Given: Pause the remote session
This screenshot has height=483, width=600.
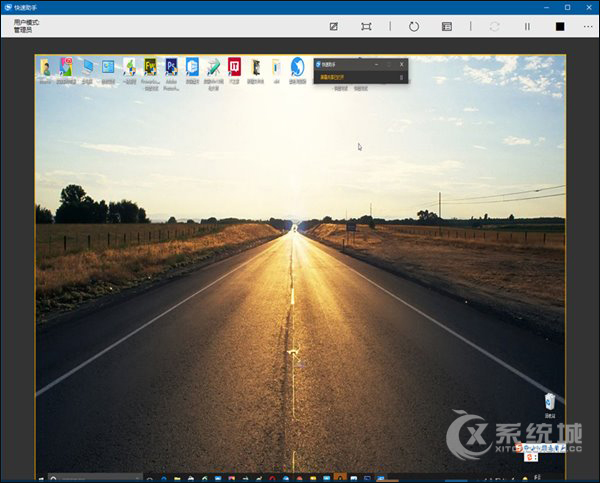Looking at the screenshot, I should (x=527, y=26).
